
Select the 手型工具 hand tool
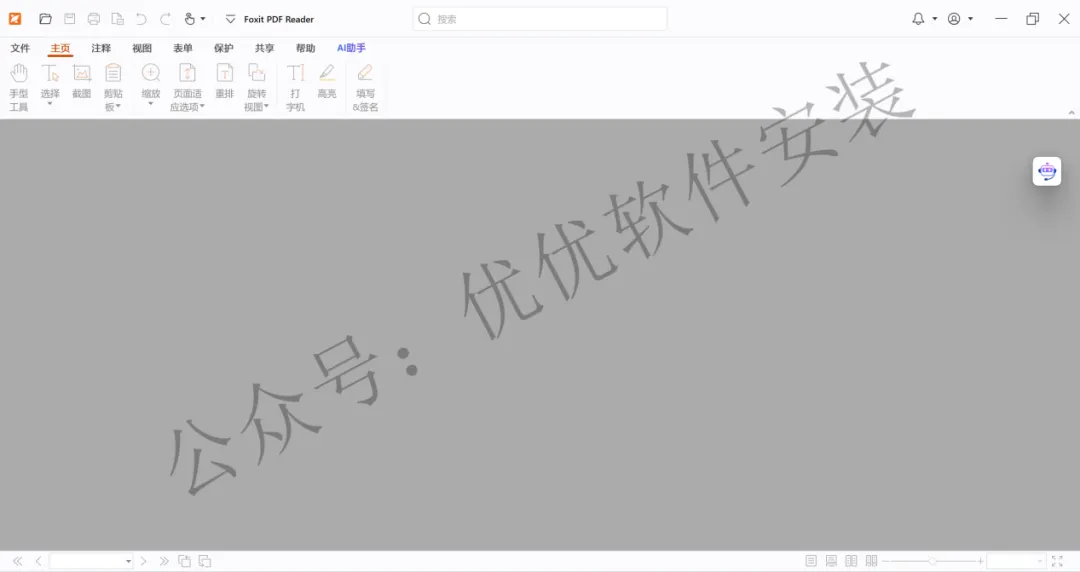[x=19, y=87]
